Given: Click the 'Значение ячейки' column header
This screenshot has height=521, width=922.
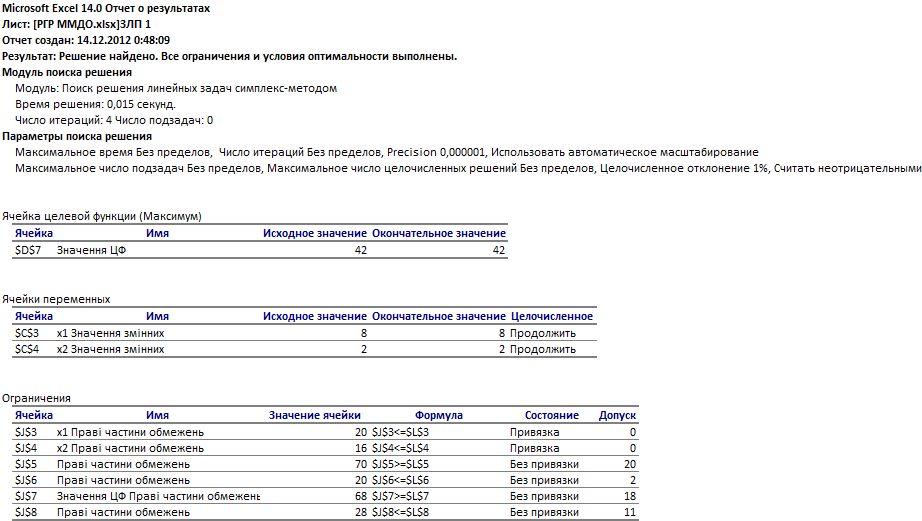Looking at the screenshot, I should coord(315,415).
